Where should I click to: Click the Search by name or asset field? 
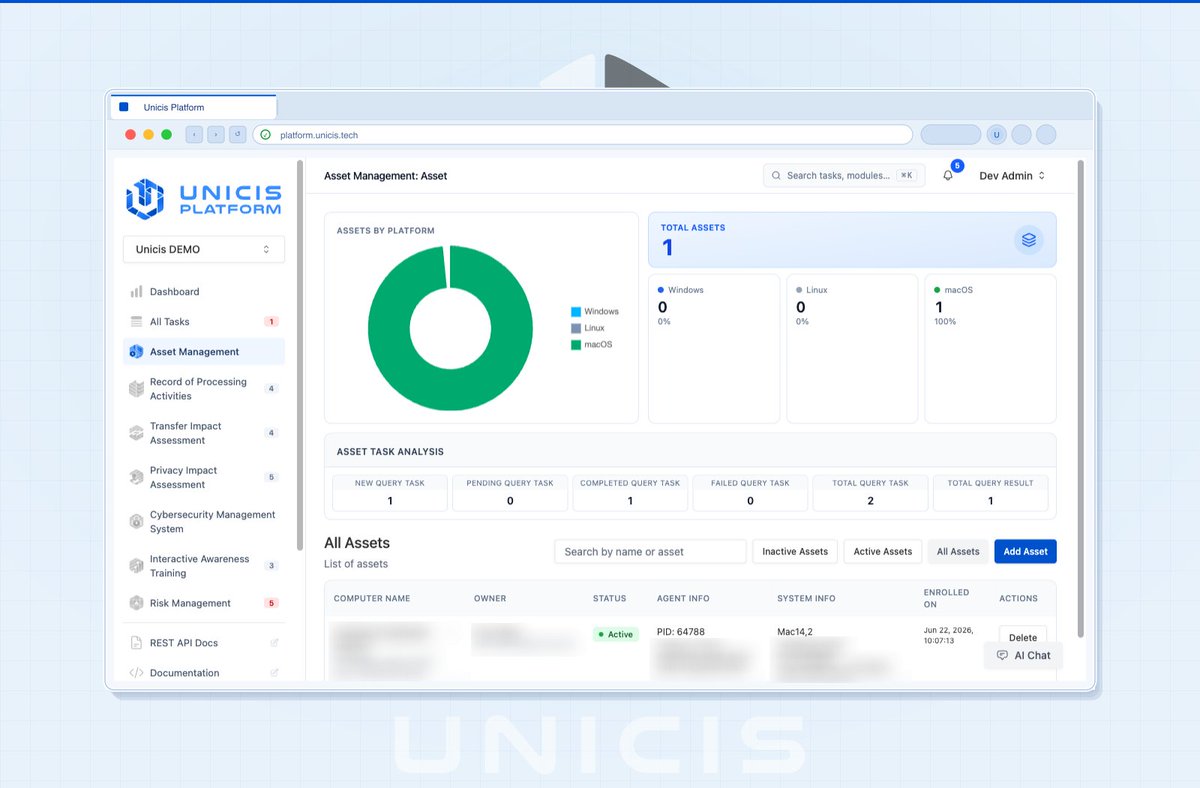(x=650, y=551)
